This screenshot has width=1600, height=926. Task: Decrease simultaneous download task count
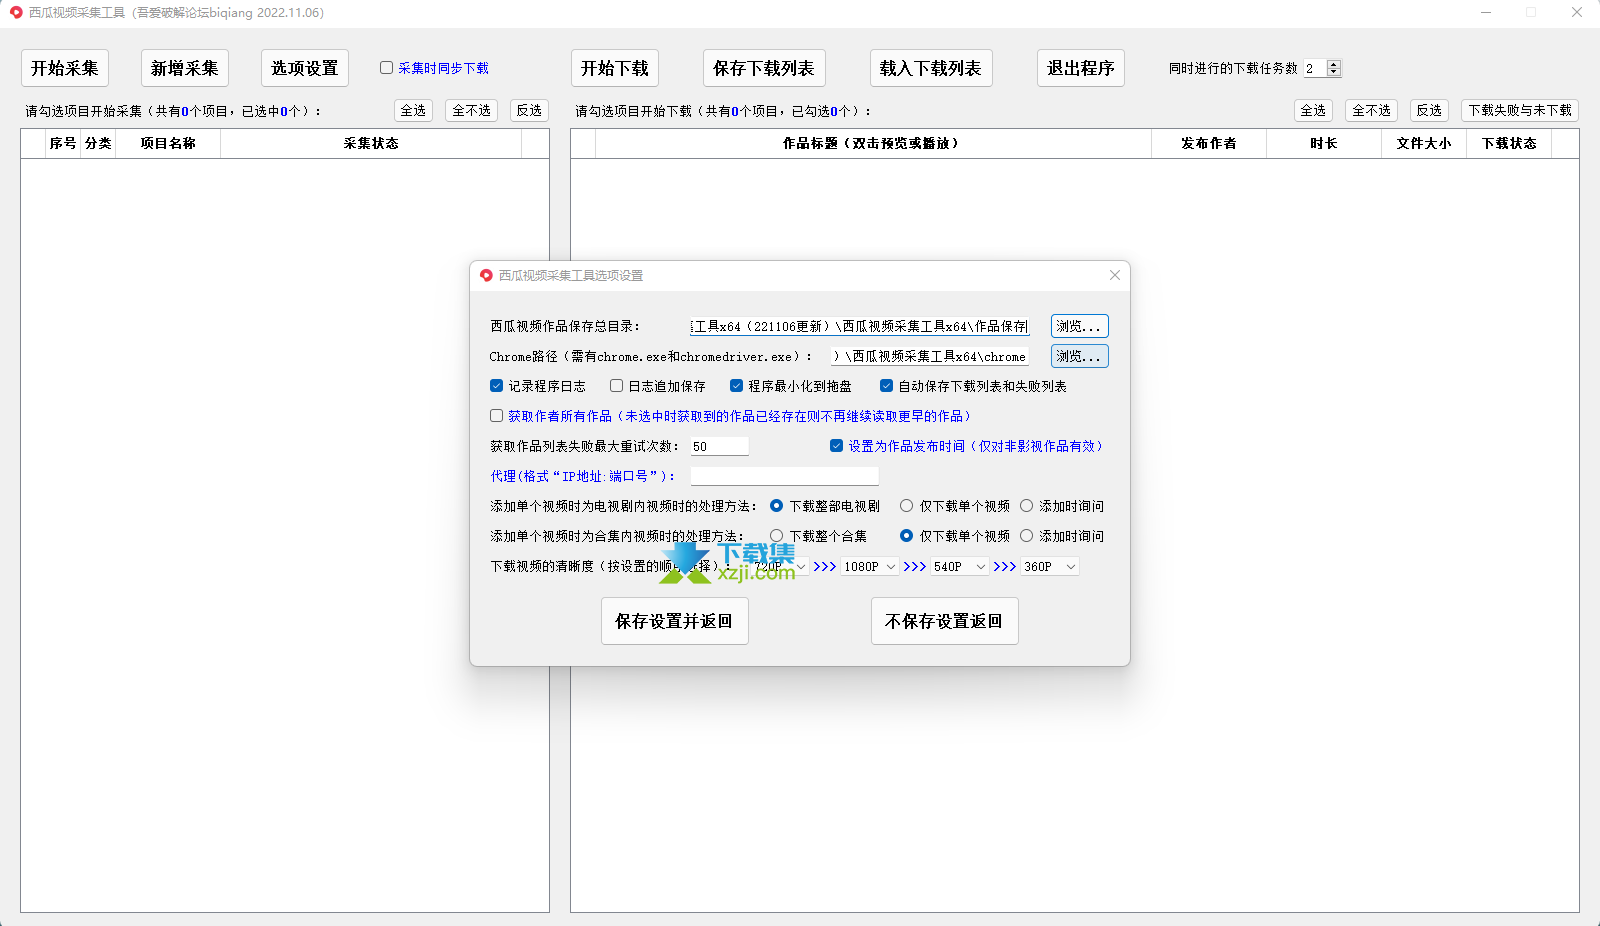1334,72
